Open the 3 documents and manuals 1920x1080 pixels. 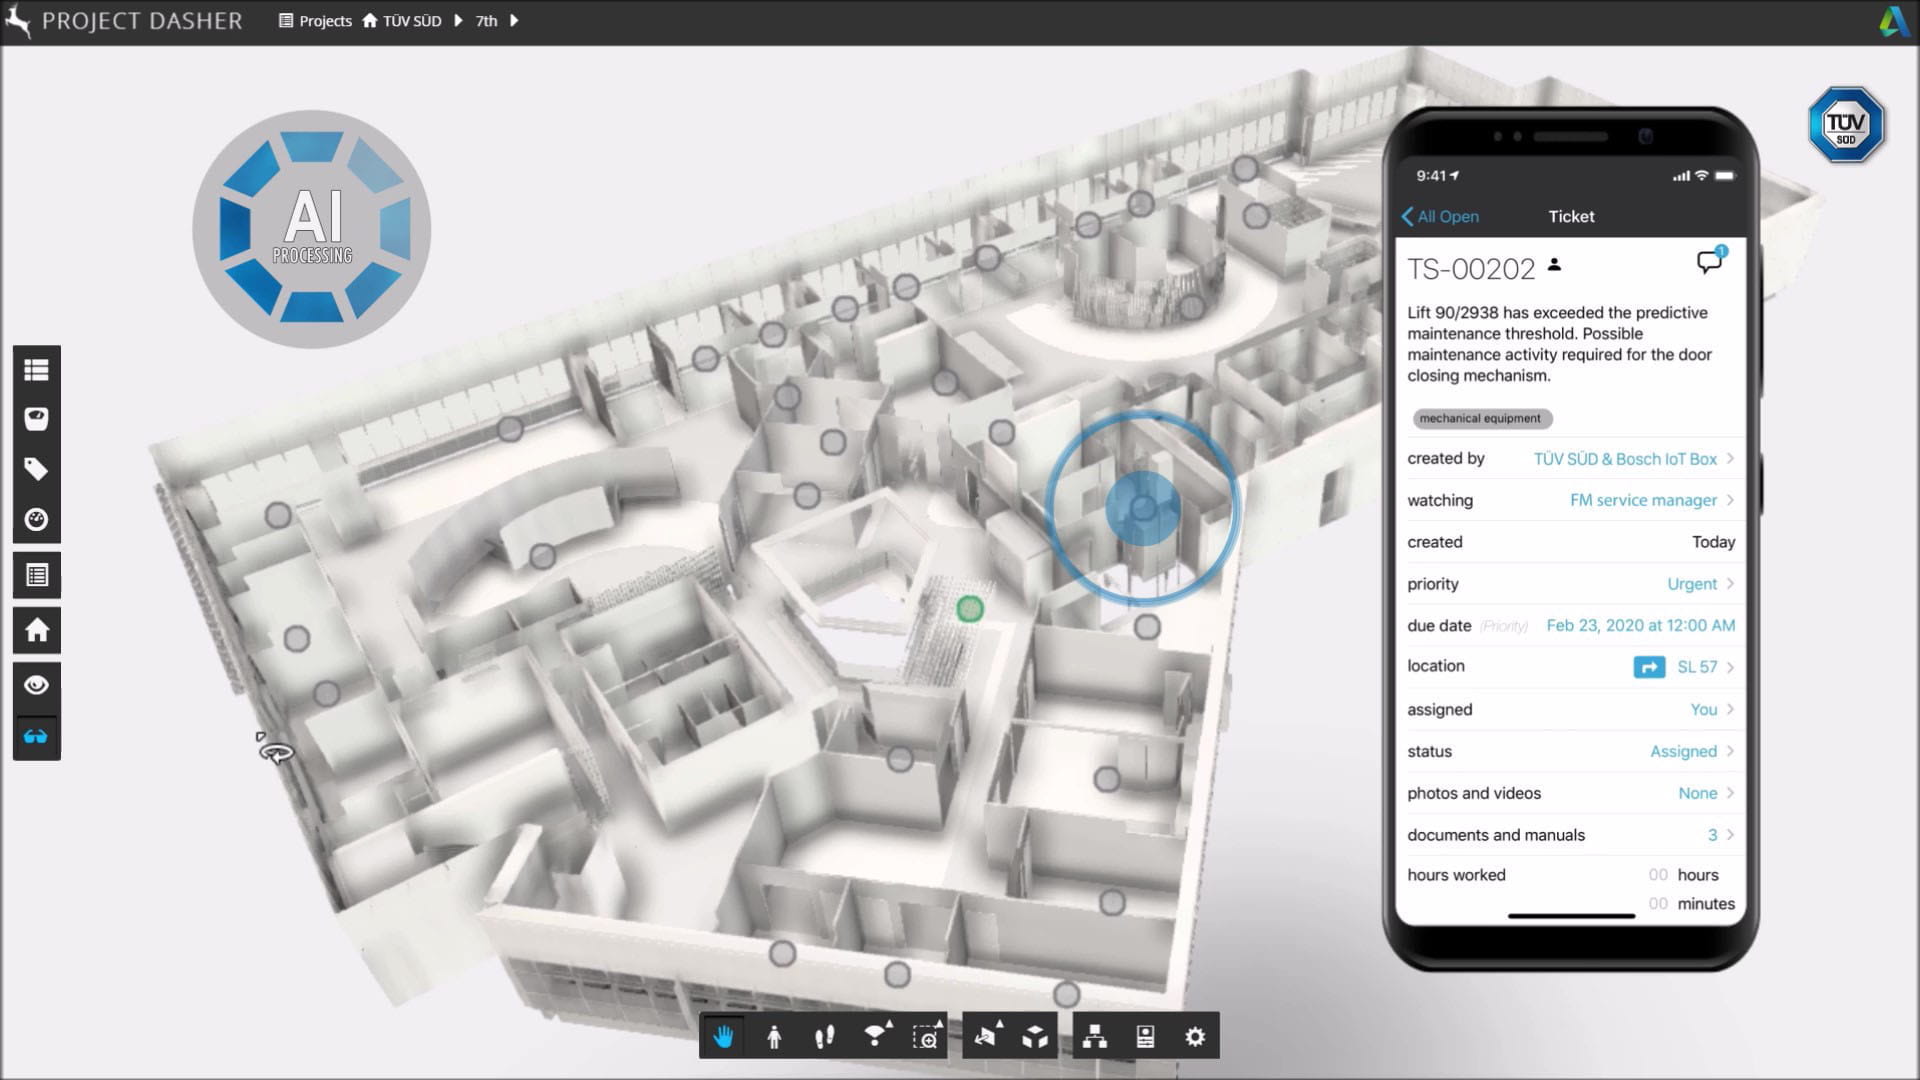tap(1712, 835)
